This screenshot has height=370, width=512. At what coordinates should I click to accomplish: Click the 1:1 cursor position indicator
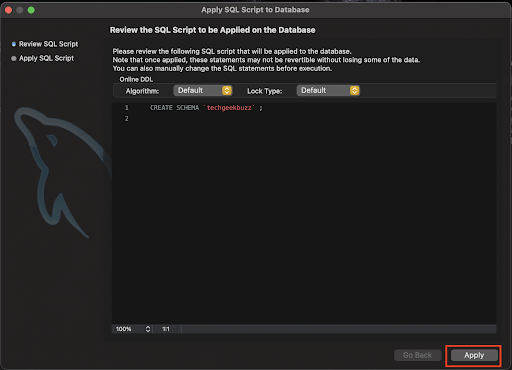tap(166, 329)
